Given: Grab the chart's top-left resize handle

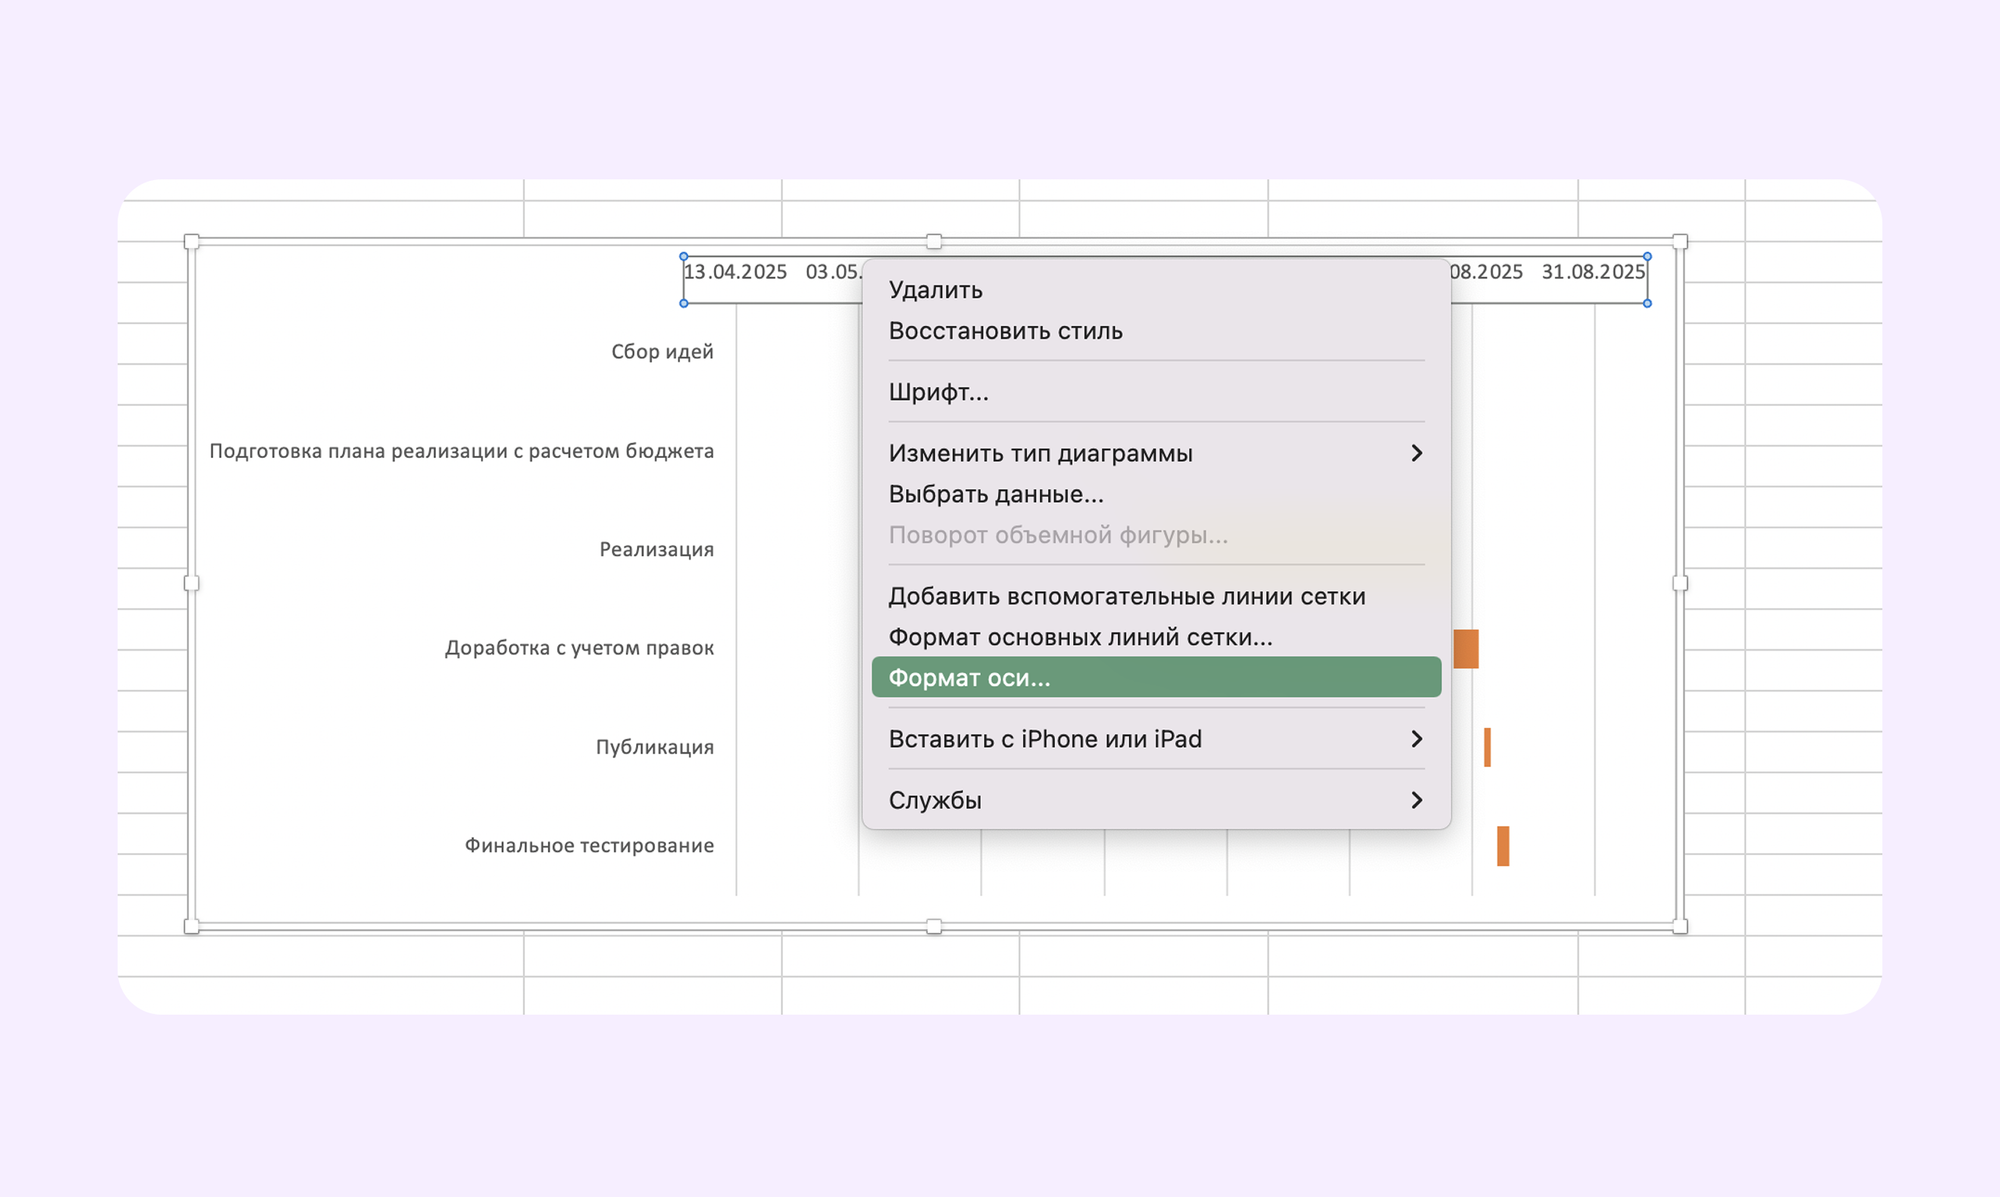Looking at the screenshot, I should [192, 242].
